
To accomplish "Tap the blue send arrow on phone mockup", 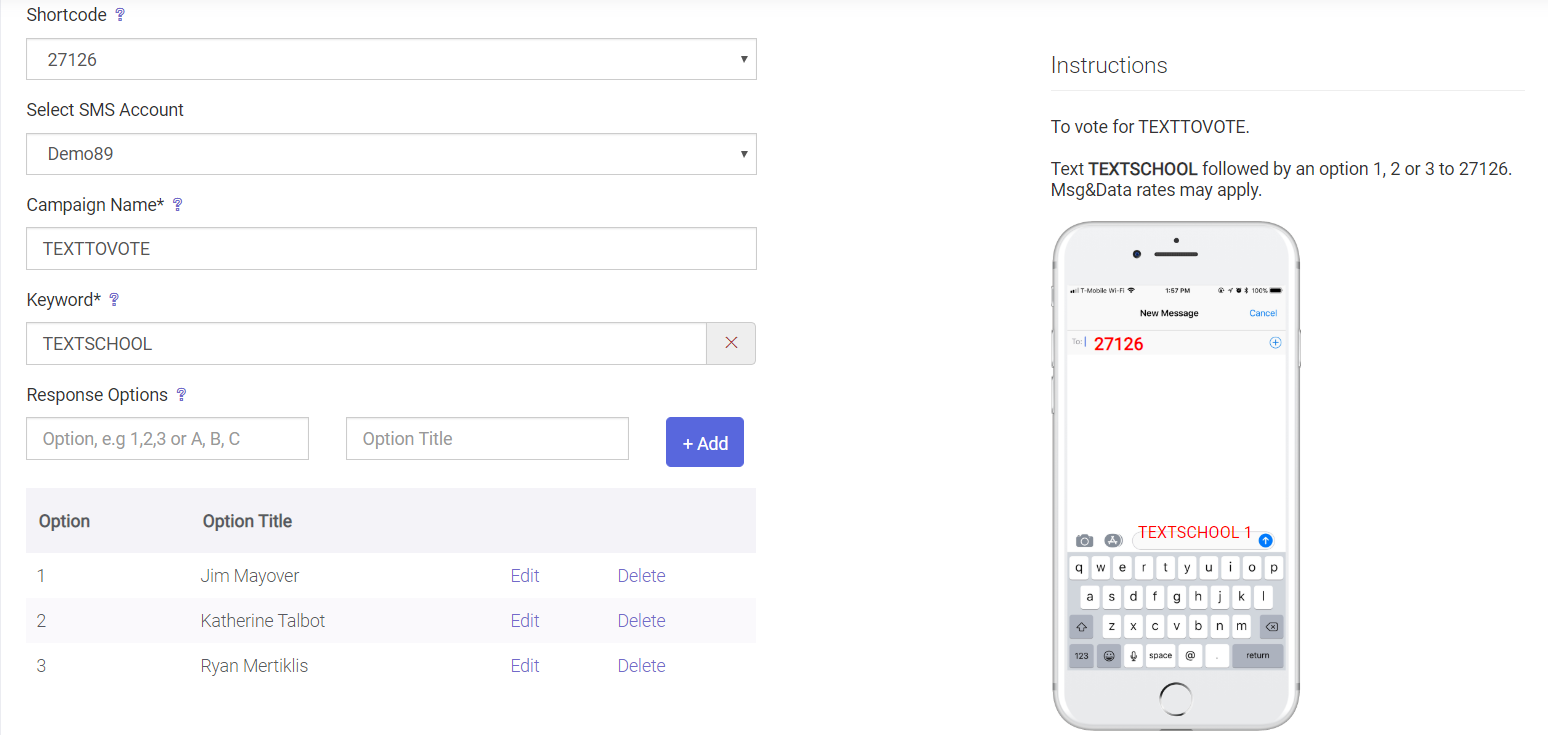I will click(x=1265, y=540).
